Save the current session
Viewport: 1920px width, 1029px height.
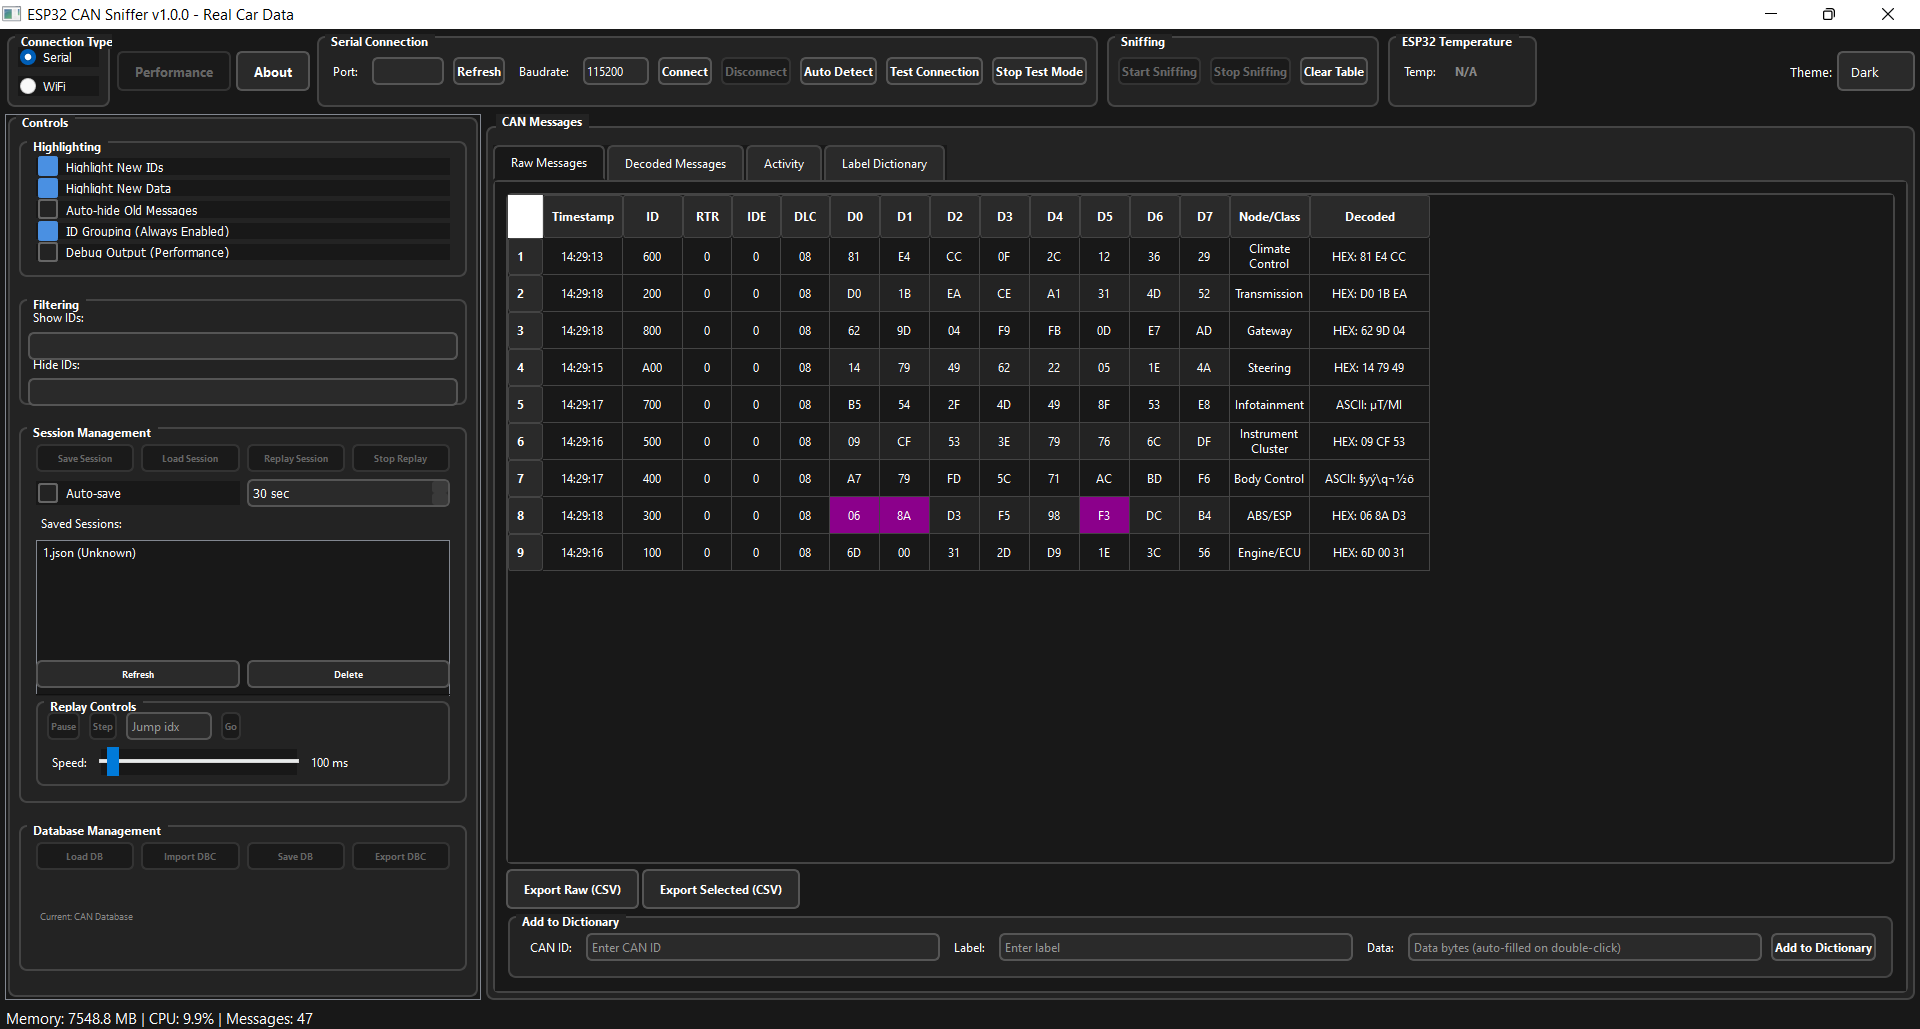84,458
